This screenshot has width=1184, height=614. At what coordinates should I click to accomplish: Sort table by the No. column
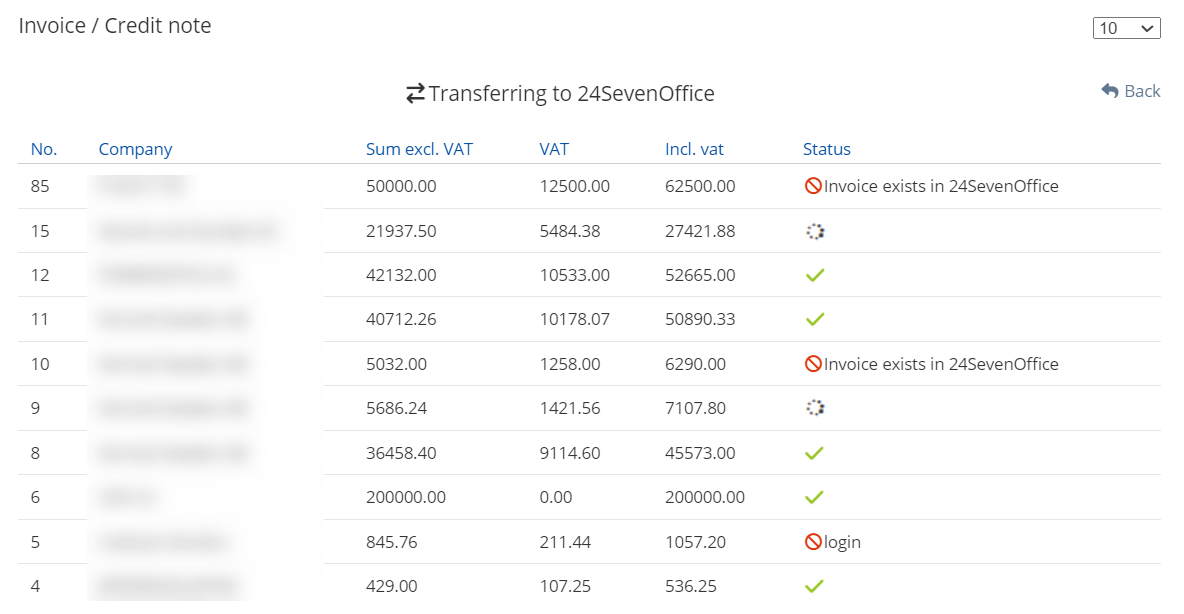[44, 149]
